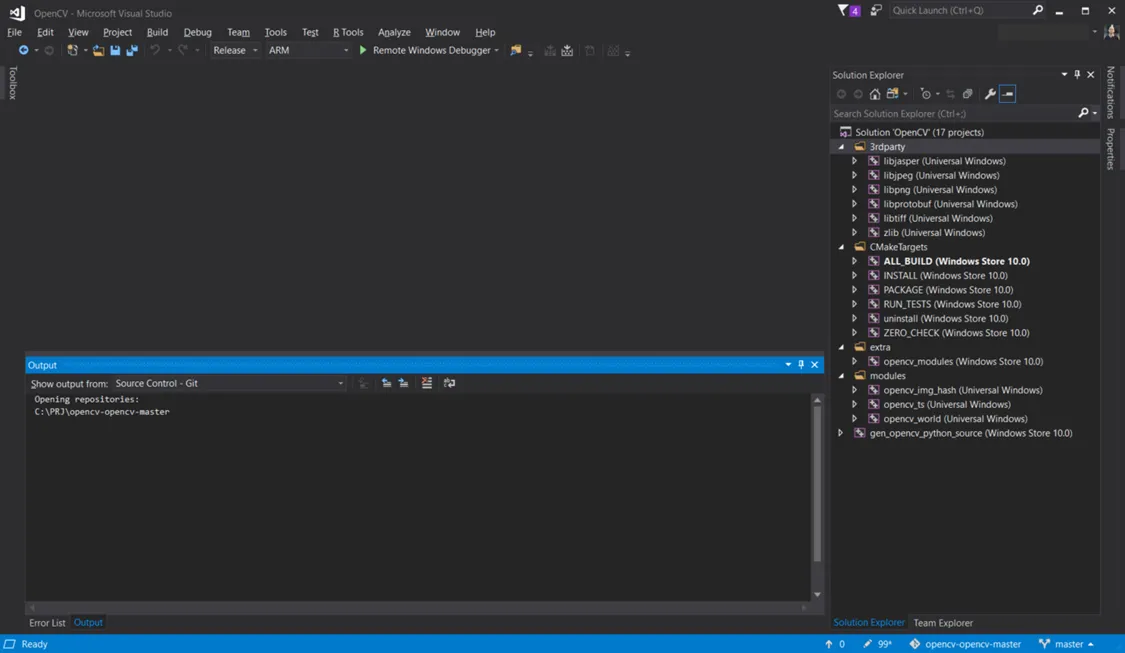The width and height of the screenshot is (1125, 653).
Task: Expand the opencv_world project node
Action: click(x=855, y=419)
